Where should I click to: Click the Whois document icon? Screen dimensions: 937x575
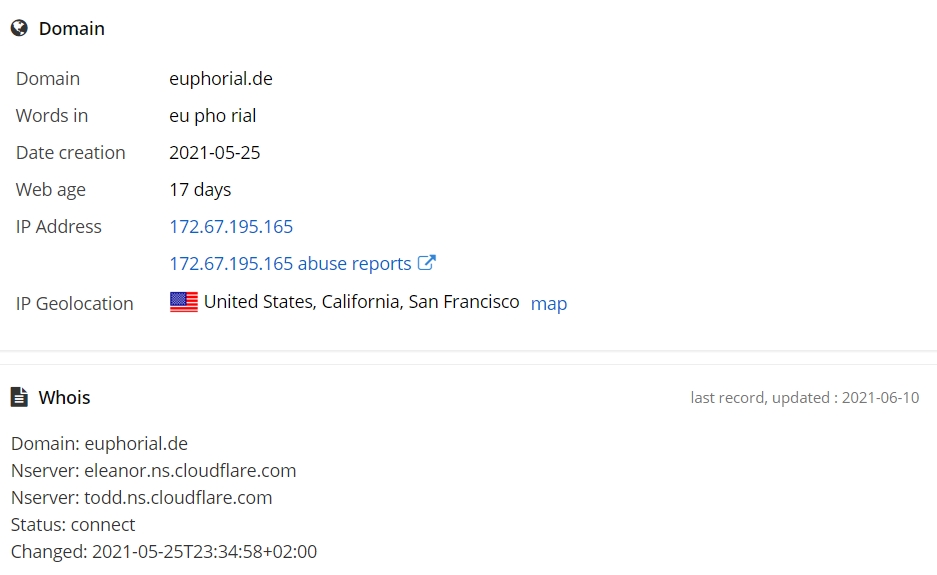[x=19, y=397]
